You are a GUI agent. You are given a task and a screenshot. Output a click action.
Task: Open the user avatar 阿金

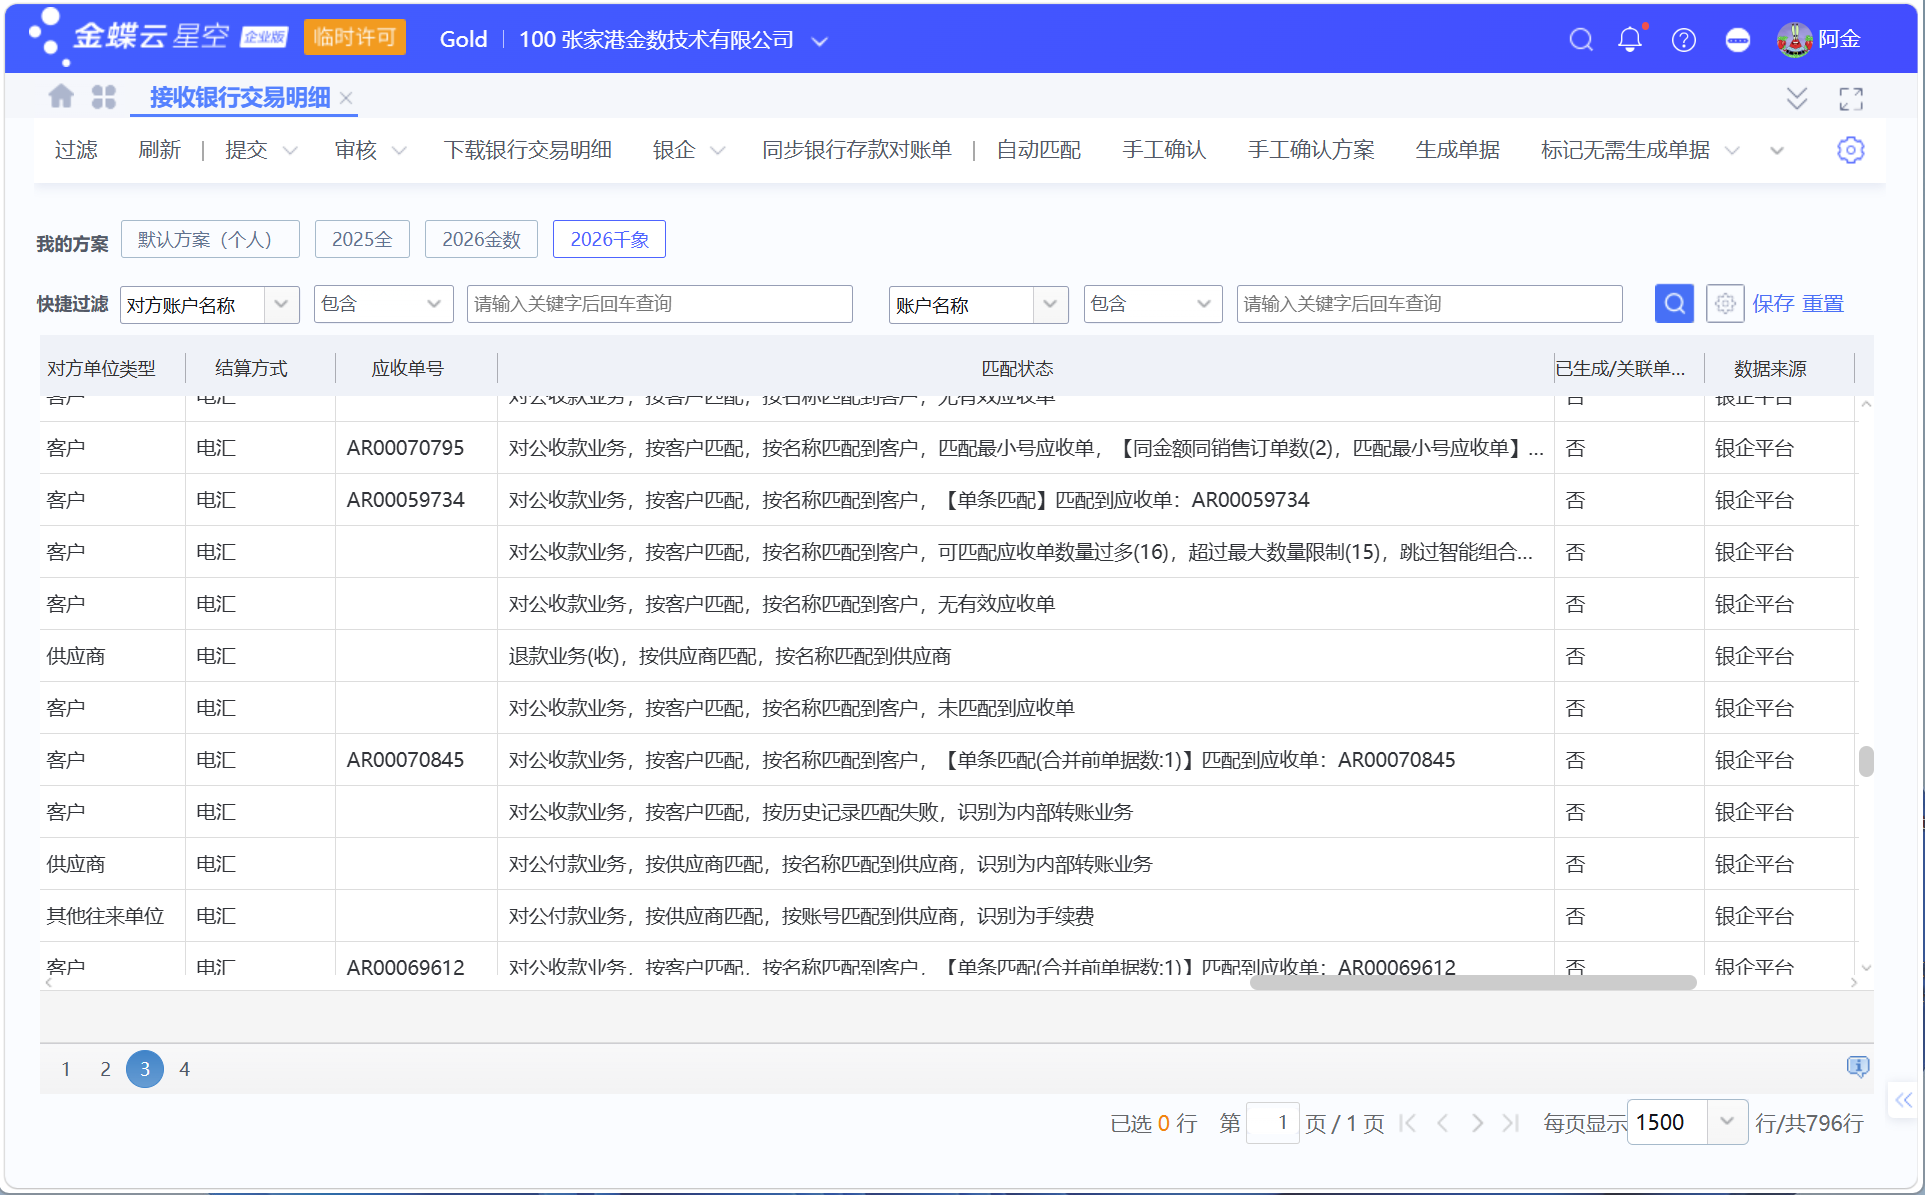tap(1817, 39)
